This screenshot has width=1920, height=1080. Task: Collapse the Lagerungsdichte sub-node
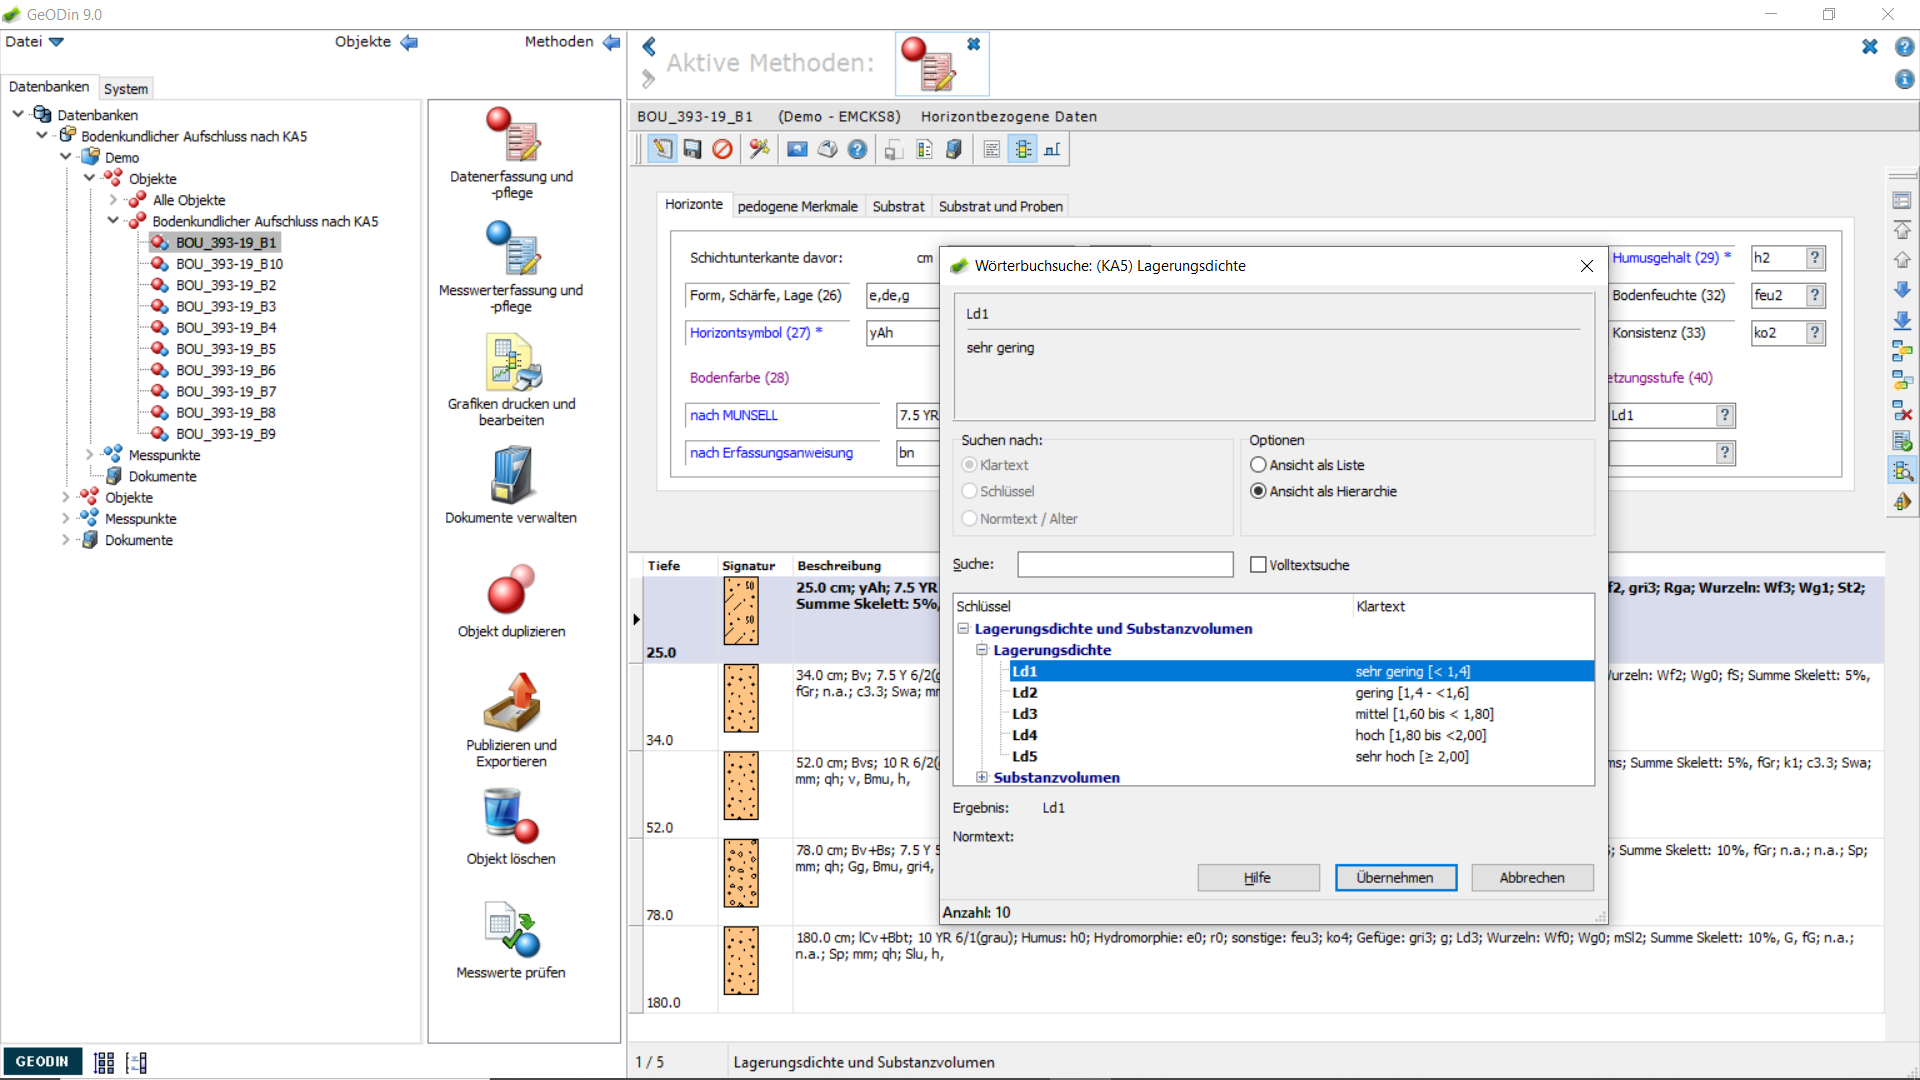(x=982, y=650)
